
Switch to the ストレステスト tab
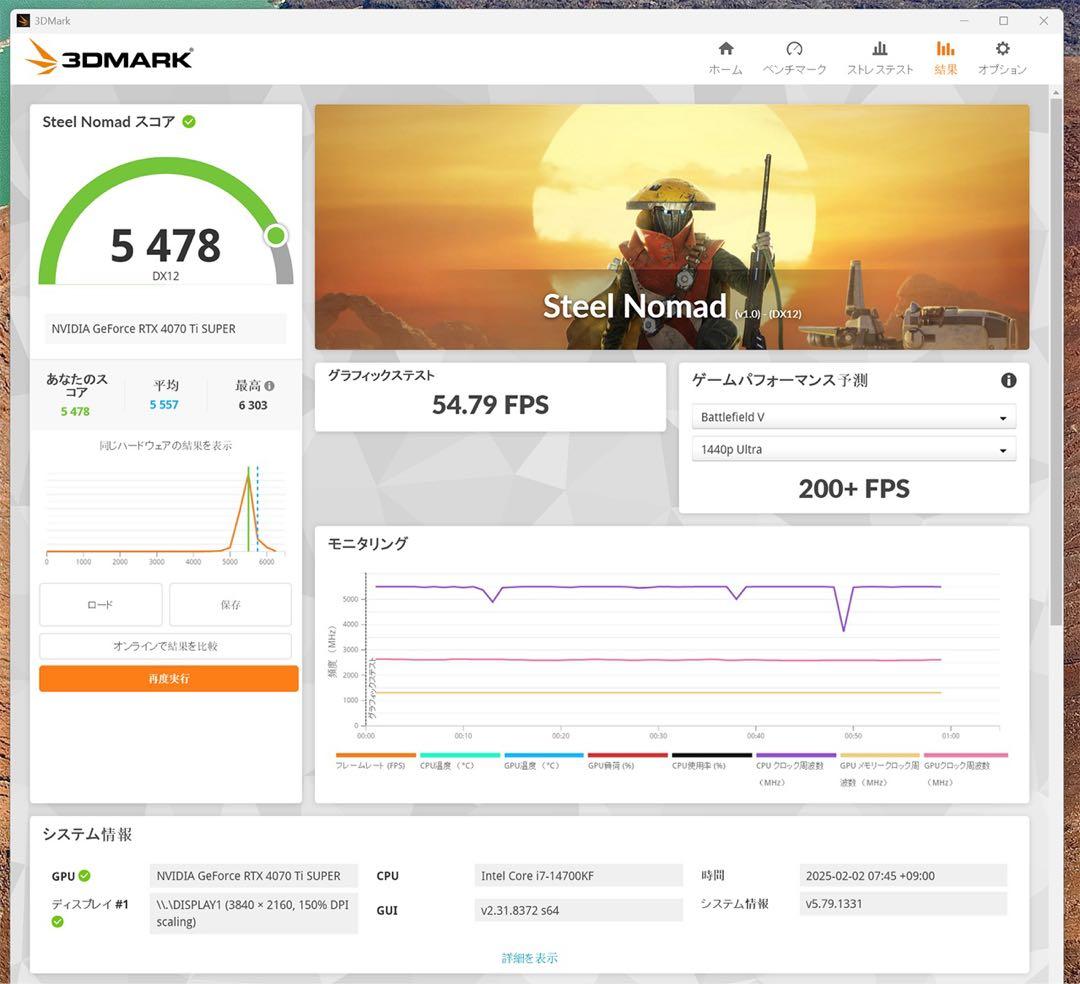pos(880,55)
